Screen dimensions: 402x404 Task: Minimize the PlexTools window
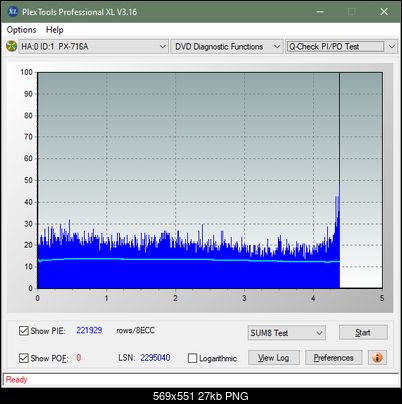(x=320, y=12)
